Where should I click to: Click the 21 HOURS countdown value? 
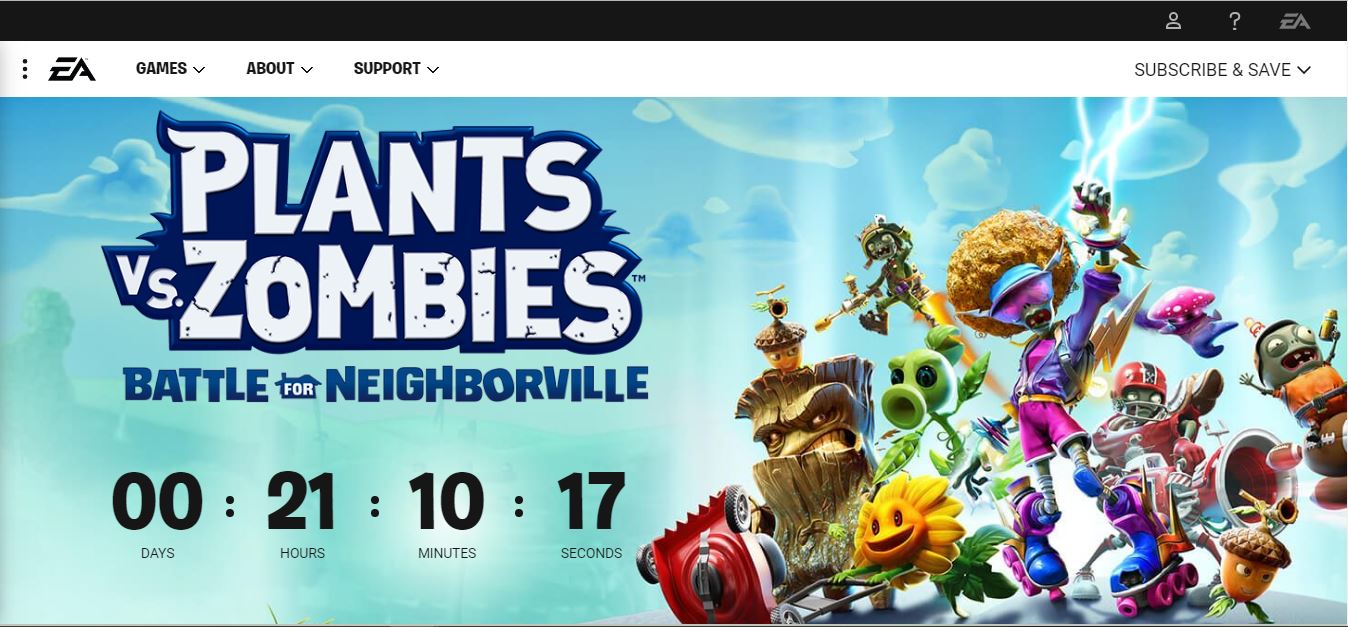(x=302, y=503)
